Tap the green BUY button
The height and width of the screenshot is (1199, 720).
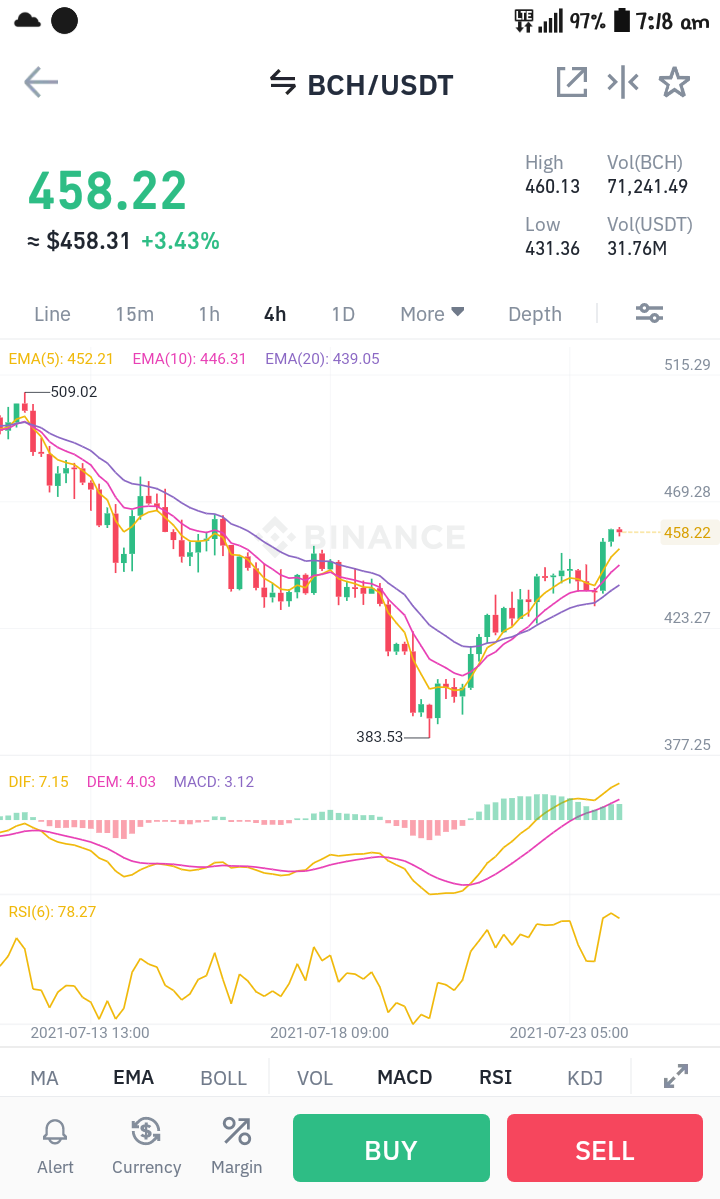point(391,1148)
